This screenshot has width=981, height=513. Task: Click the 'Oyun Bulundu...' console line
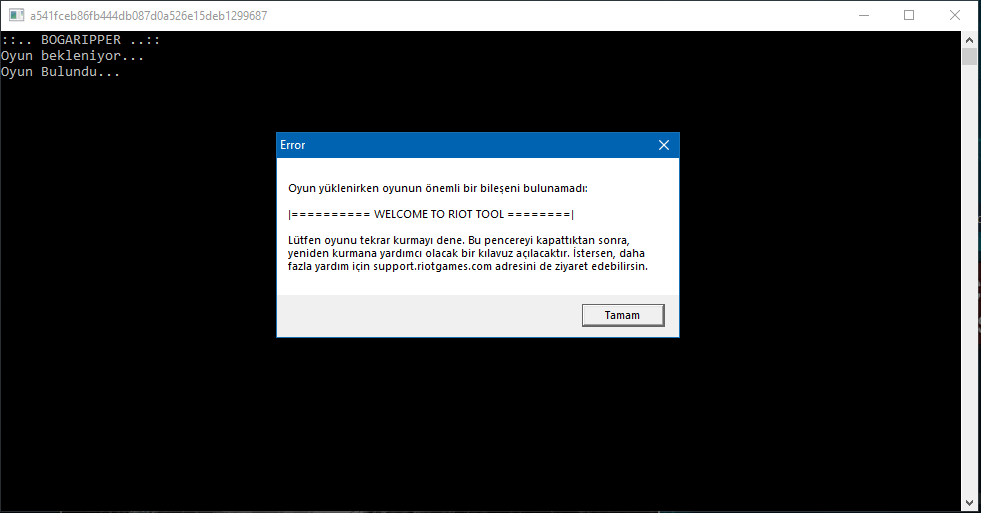60,72
